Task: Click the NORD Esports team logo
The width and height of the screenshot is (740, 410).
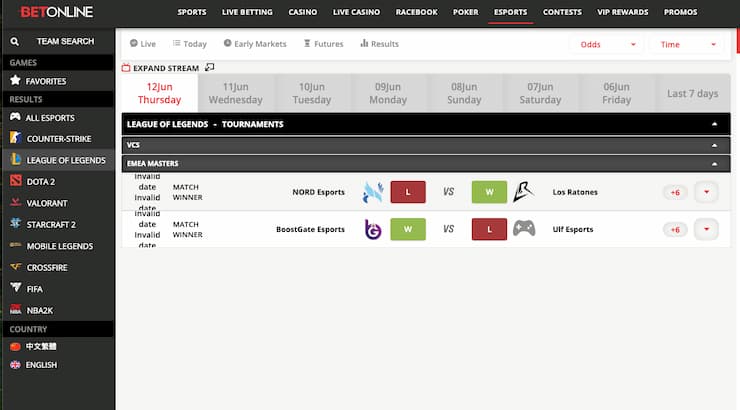Action: (373, 192)
